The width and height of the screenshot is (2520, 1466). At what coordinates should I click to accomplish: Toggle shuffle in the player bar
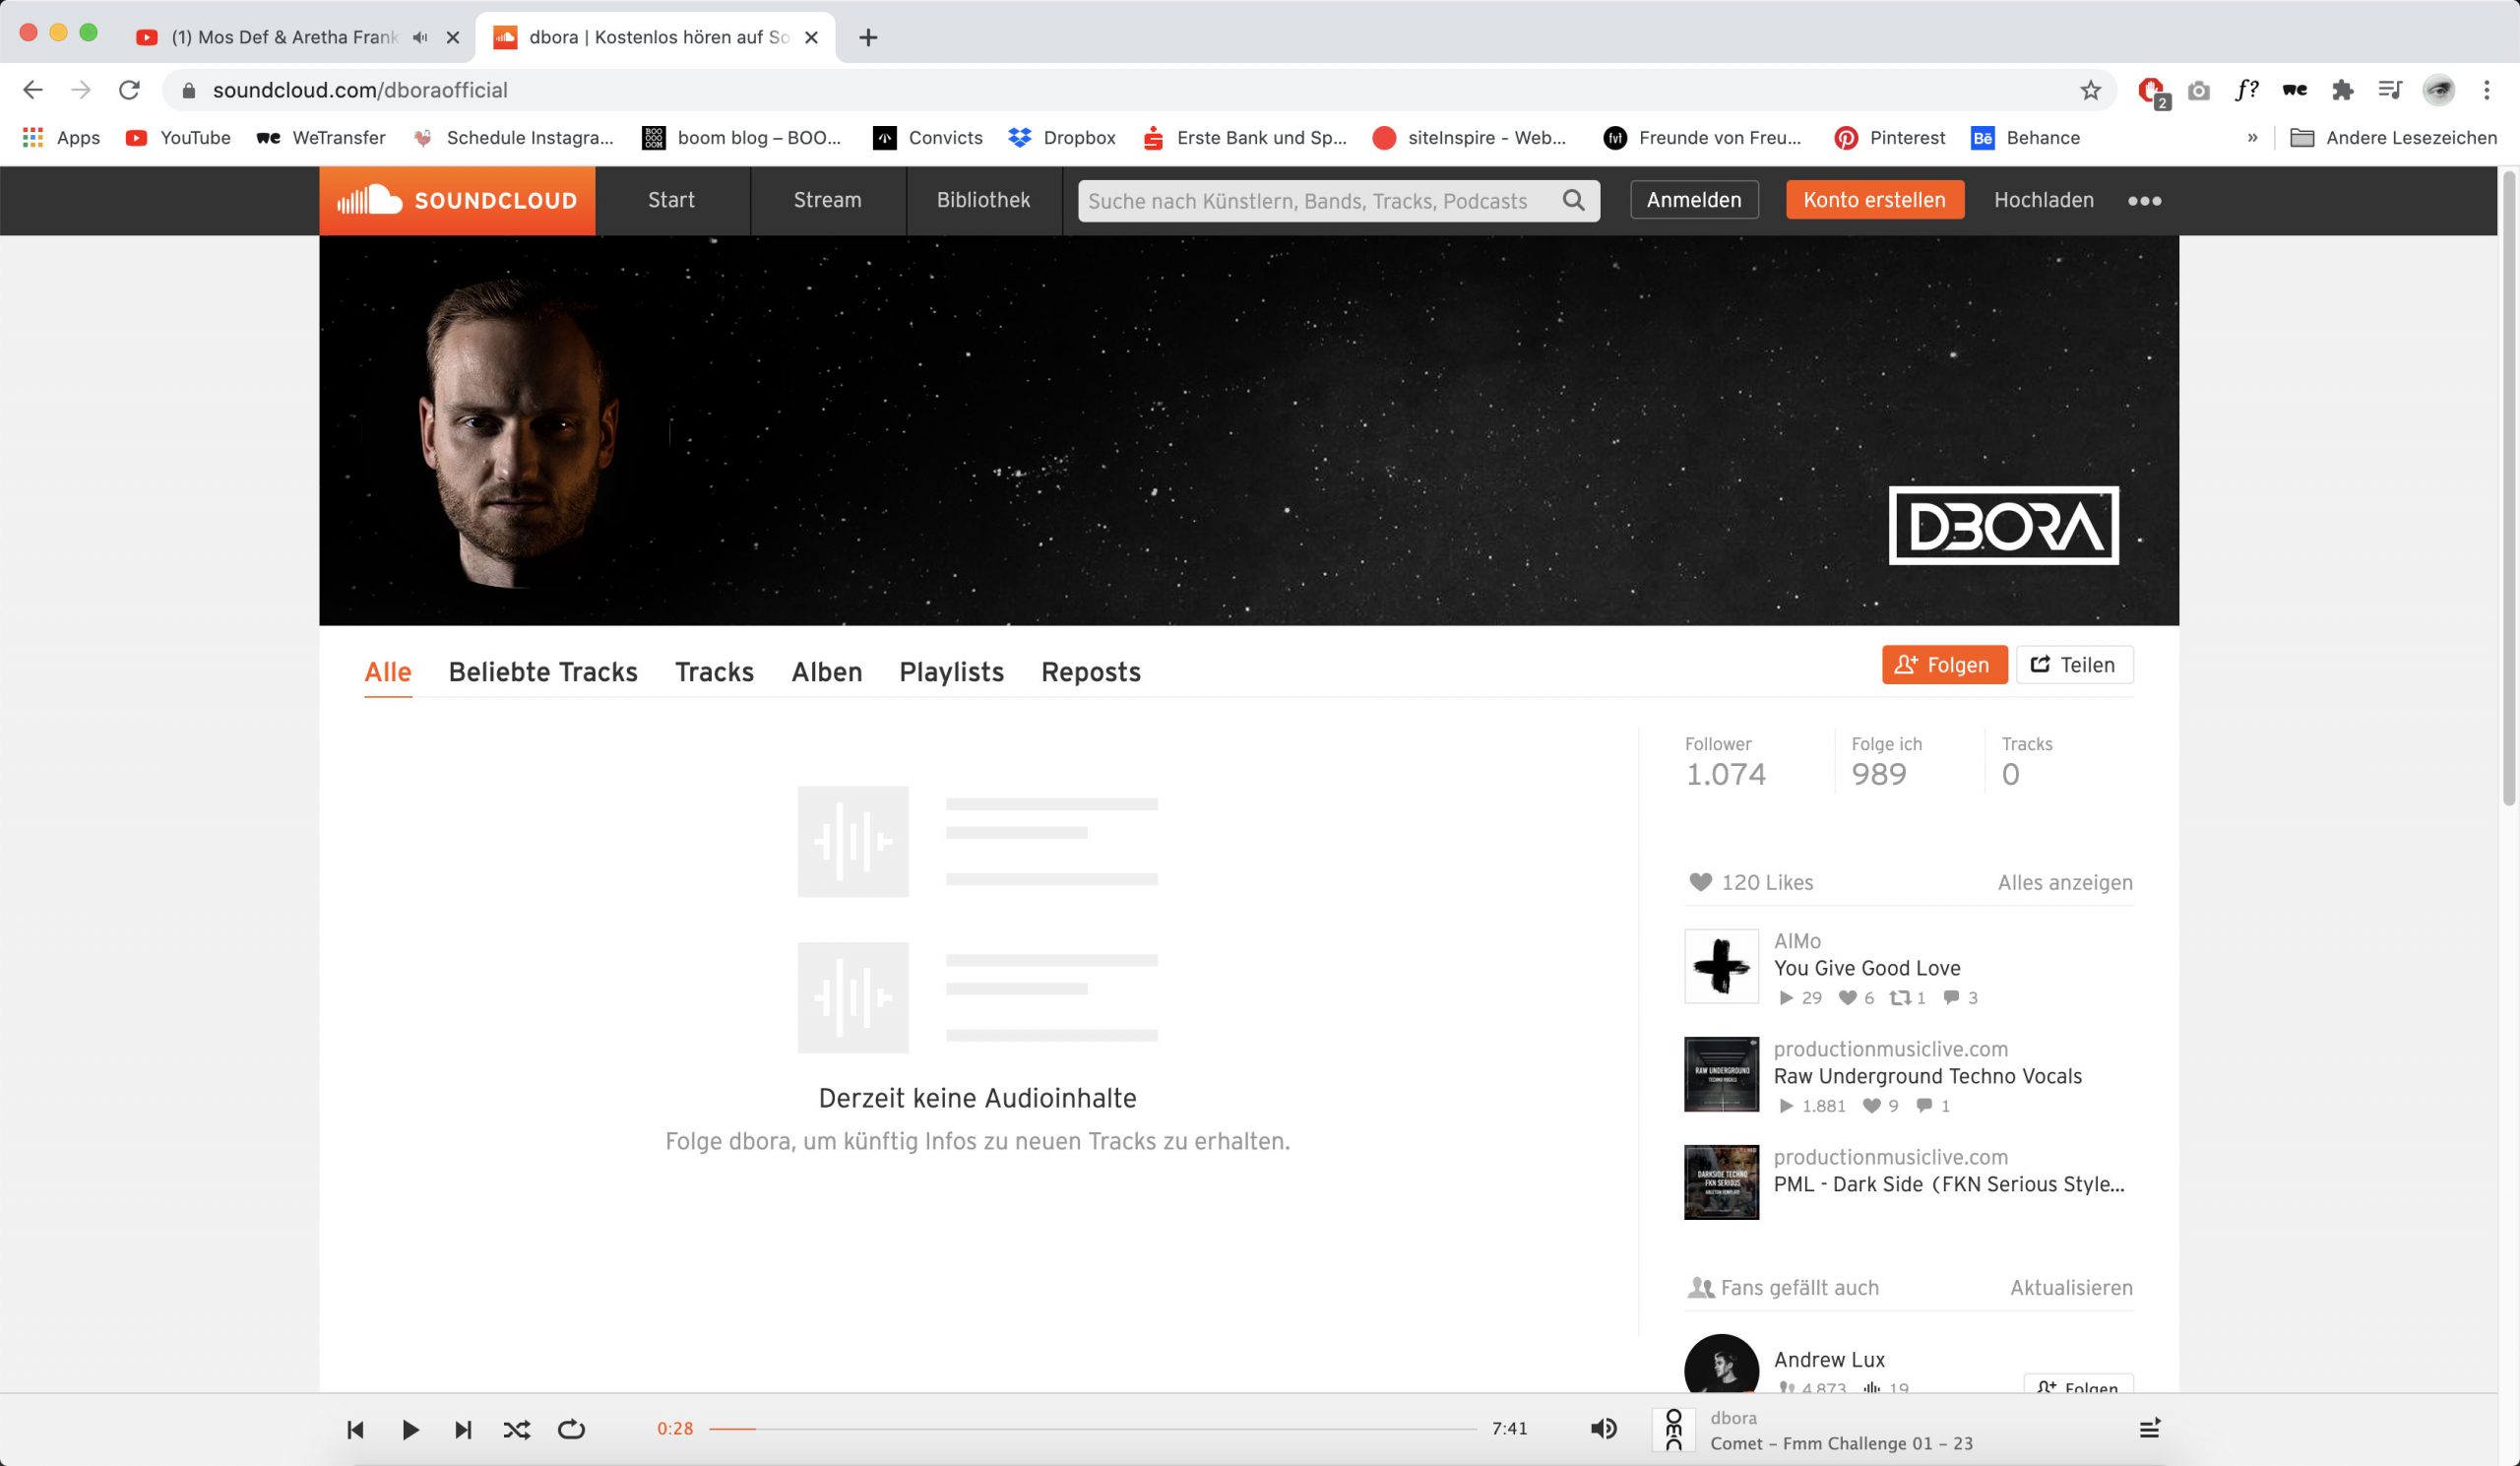(x=517, y=1429)
